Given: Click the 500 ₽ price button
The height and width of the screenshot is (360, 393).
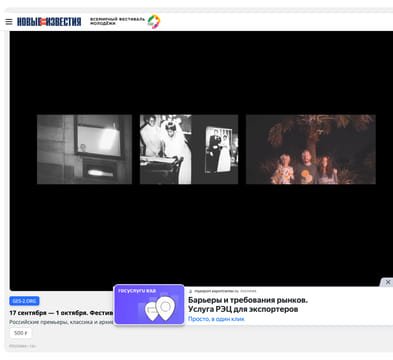Looking at the screenshot, I should coord(21,333).
